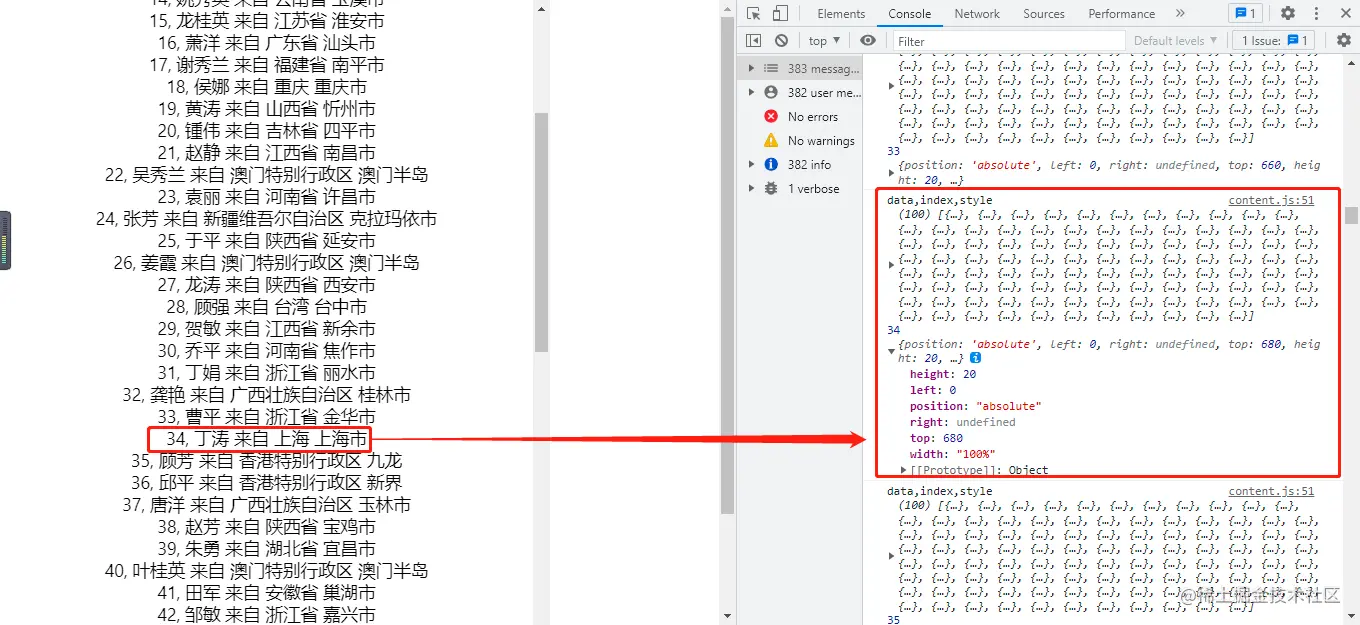The height and width of the screenshot is (625, 1360).
Task: Open the top JavaScript context dropdown
Action: click(x=824, y=41)
